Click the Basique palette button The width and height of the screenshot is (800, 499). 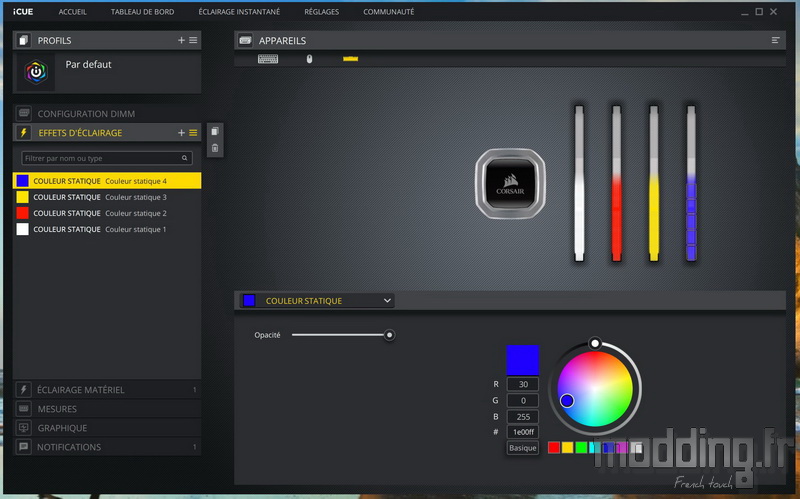[x=522, y=447]
